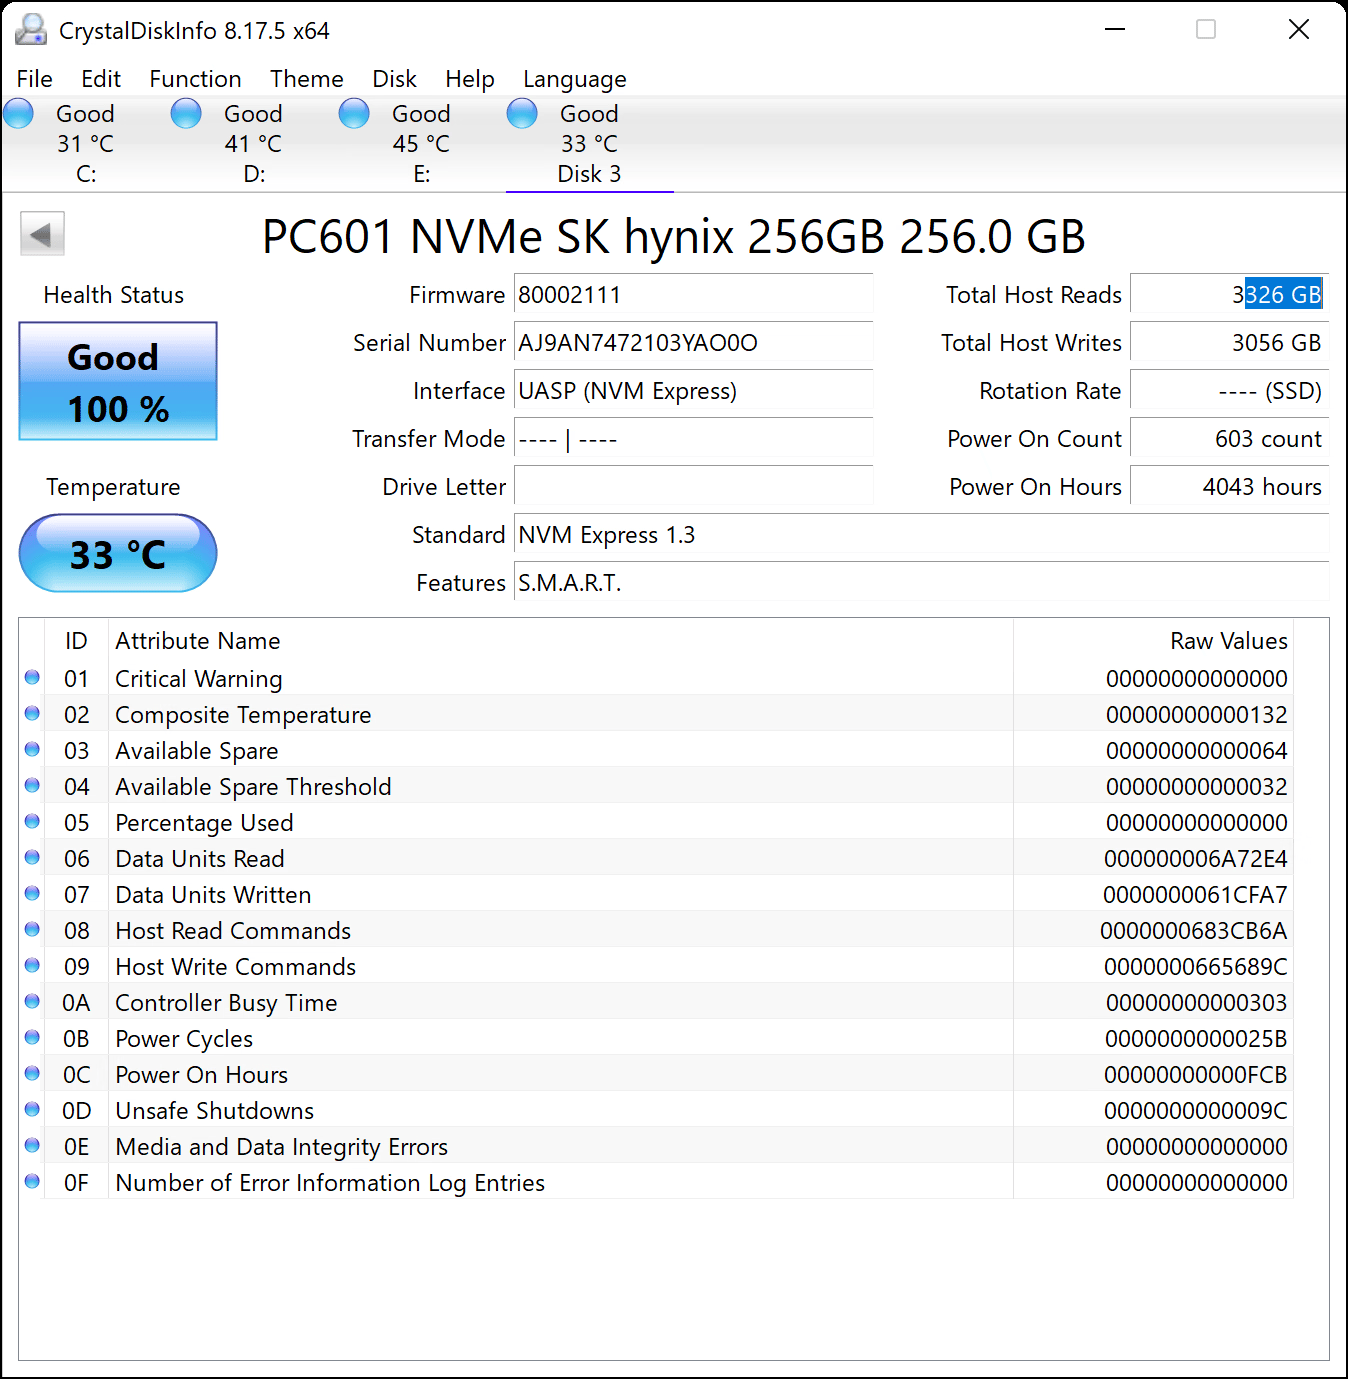Screen dimensions: 1348x1379
Task: Click status dot for Host Write Commands
Action: [32, 966]
